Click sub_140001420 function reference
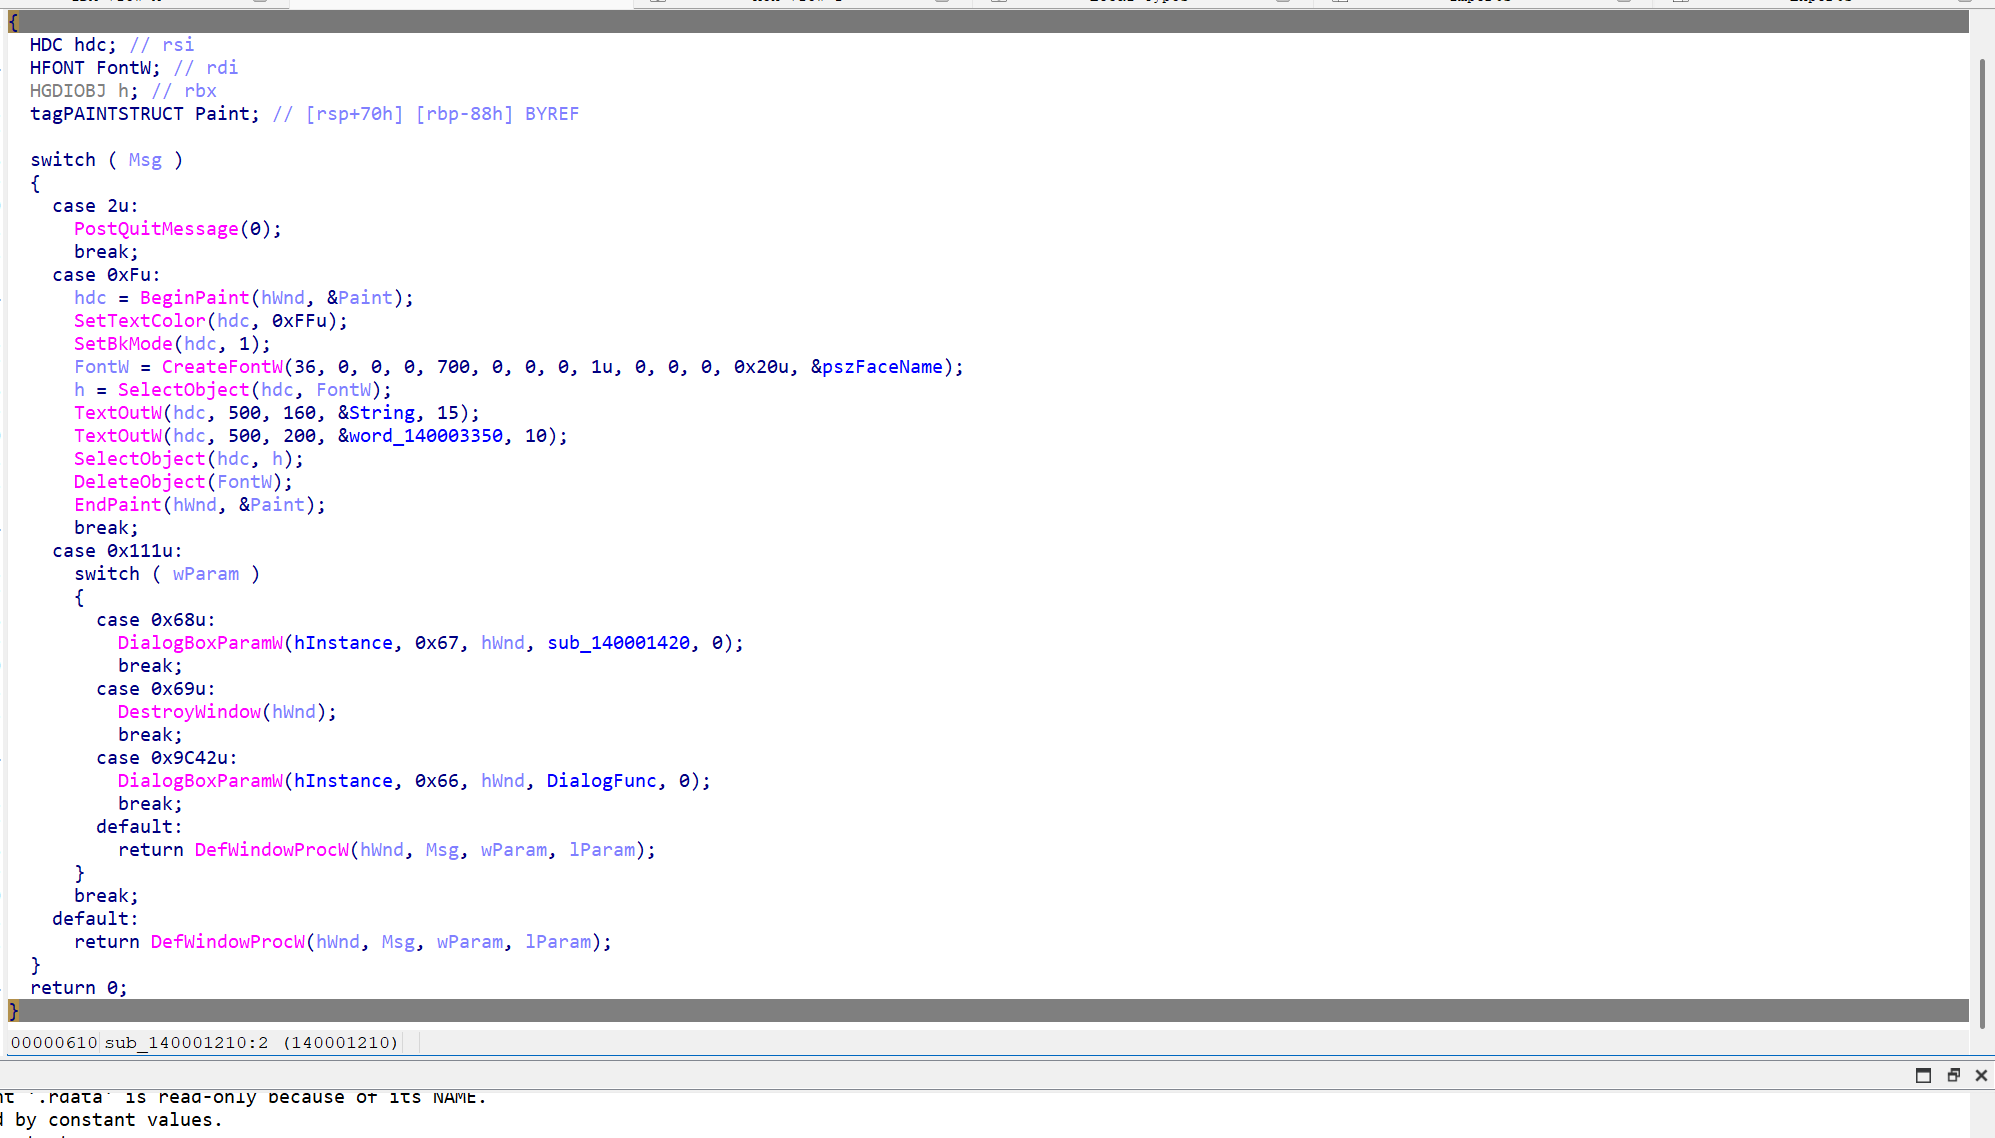Viewport: 1995px width, 1138px height. click(x=618, y=643)
